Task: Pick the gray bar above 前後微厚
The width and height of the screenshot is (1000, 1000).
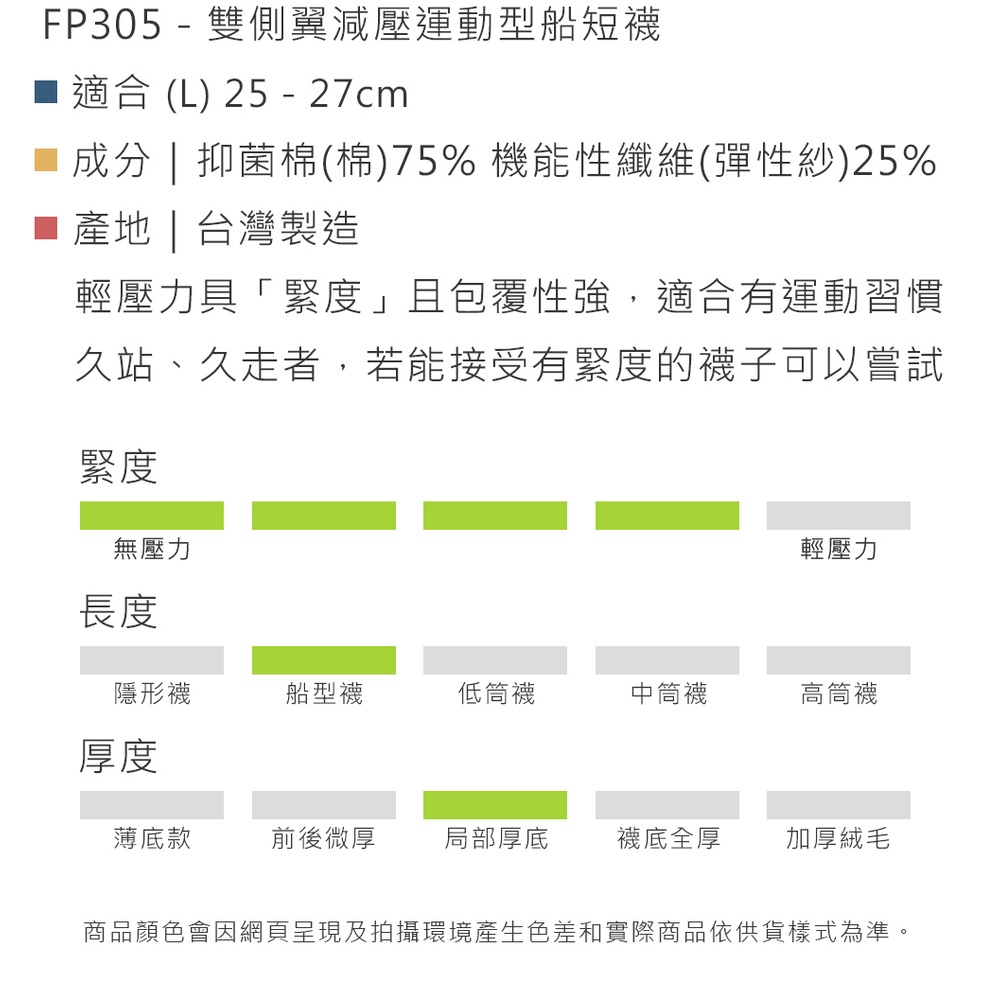Action: 324,805
